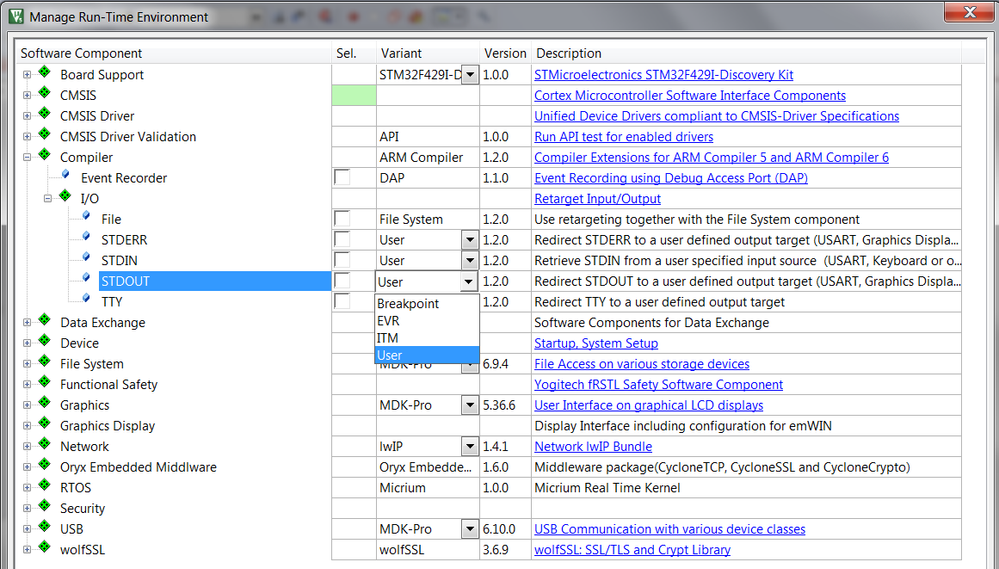Open STMicroelectronics STM32F429I-Discovery Kit link
Screen dimensions: 999x569
(x=663, y=75)
